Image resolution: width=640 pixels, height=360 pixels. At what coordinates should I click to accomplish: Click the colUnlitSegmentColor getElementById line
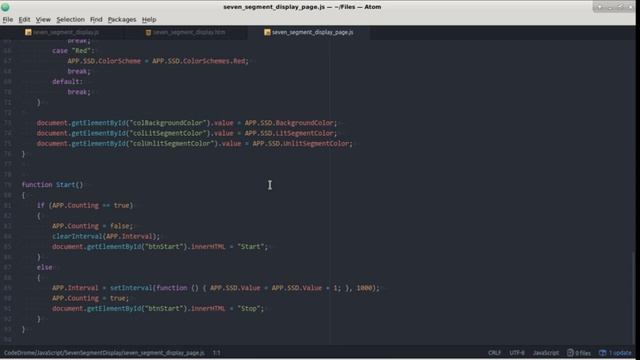point(195,143)
